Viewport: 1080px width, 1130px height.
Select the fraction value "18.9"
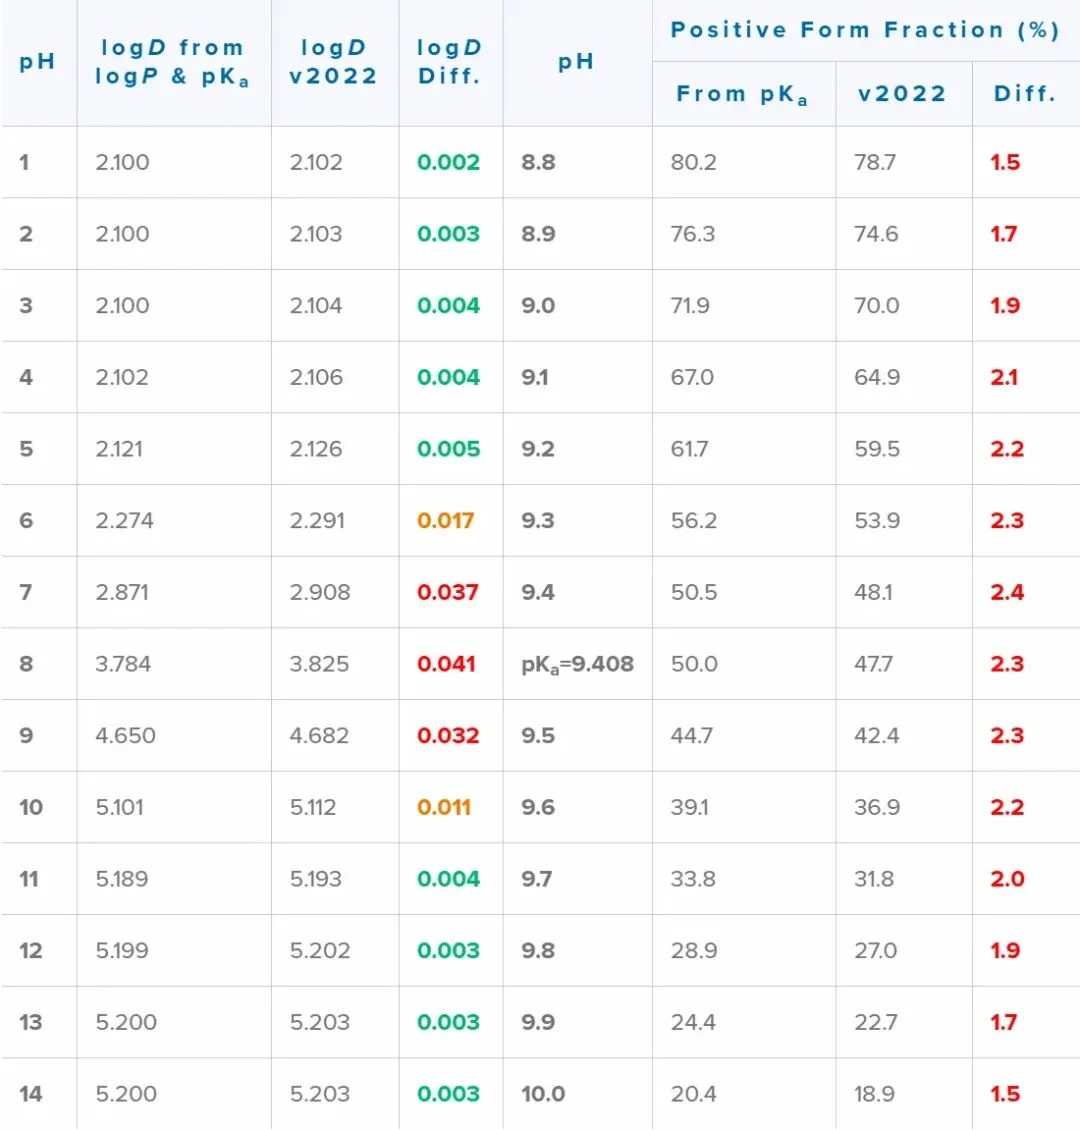pos(875,1094)
